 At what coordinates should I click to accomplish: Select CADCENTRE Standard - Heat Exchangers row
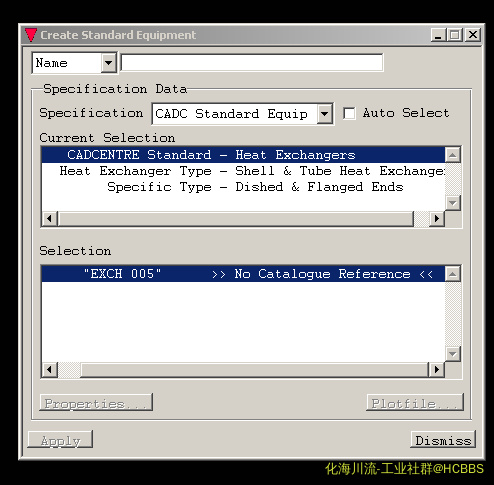point(243,155)
